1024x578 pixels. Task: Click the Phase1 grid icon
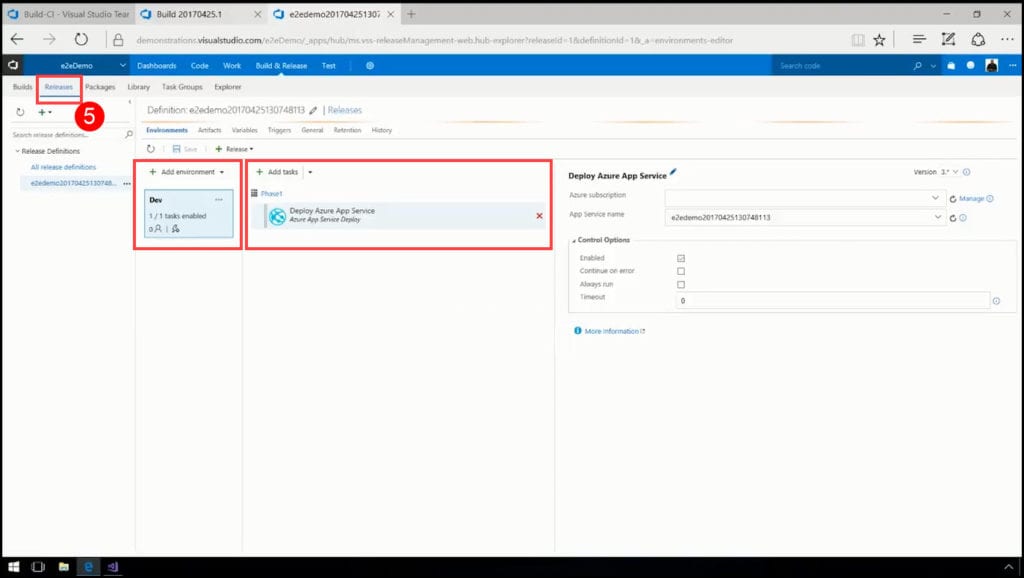coord(255,193)
